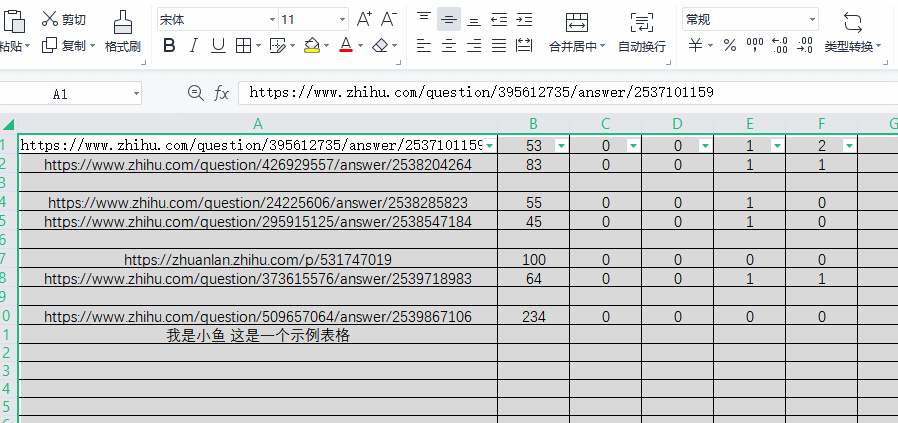This screenshot has width=898, height=423.
Task: Select the column E header
Action: (750, 124)
